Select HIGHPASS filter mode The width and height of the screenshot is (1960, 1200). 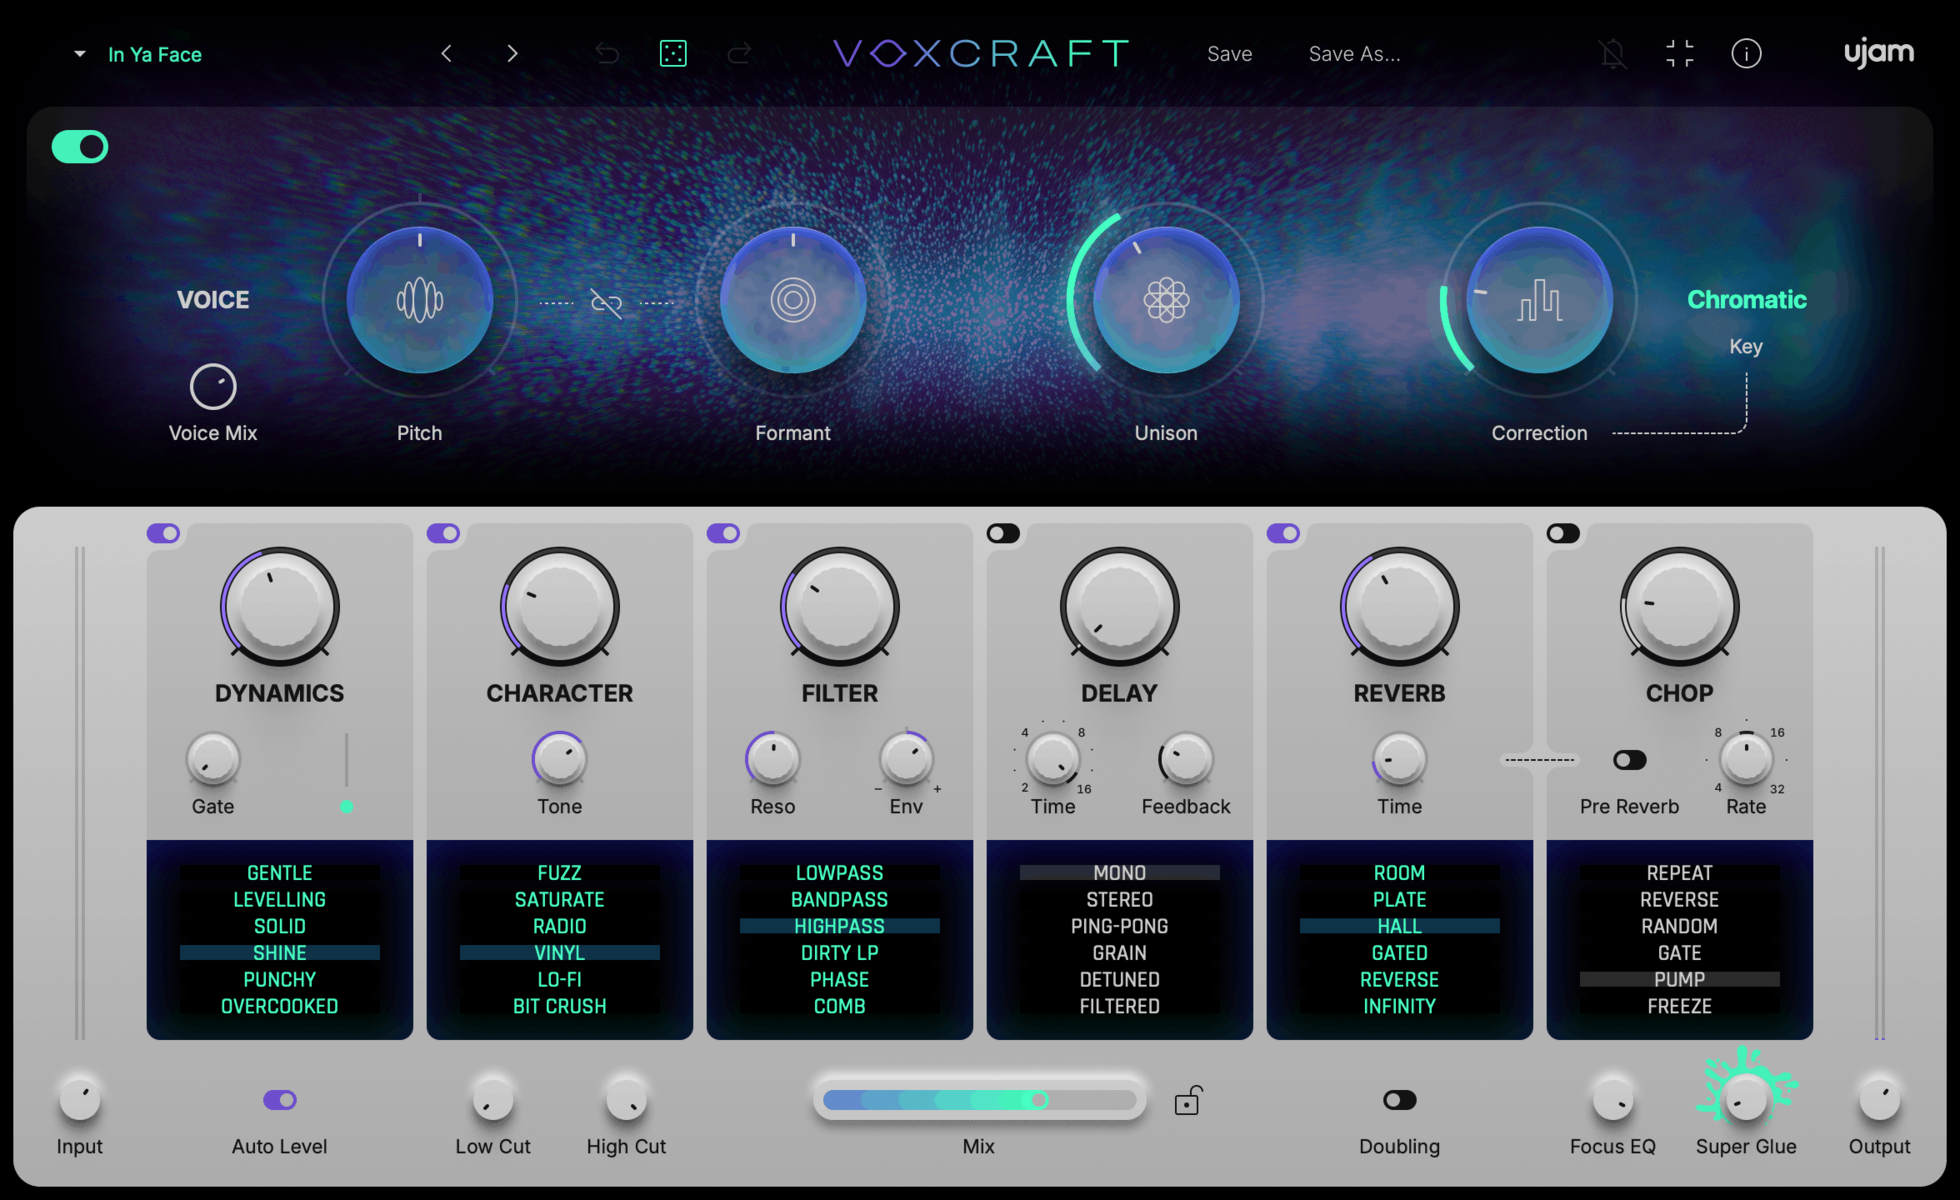pos(839,926)
